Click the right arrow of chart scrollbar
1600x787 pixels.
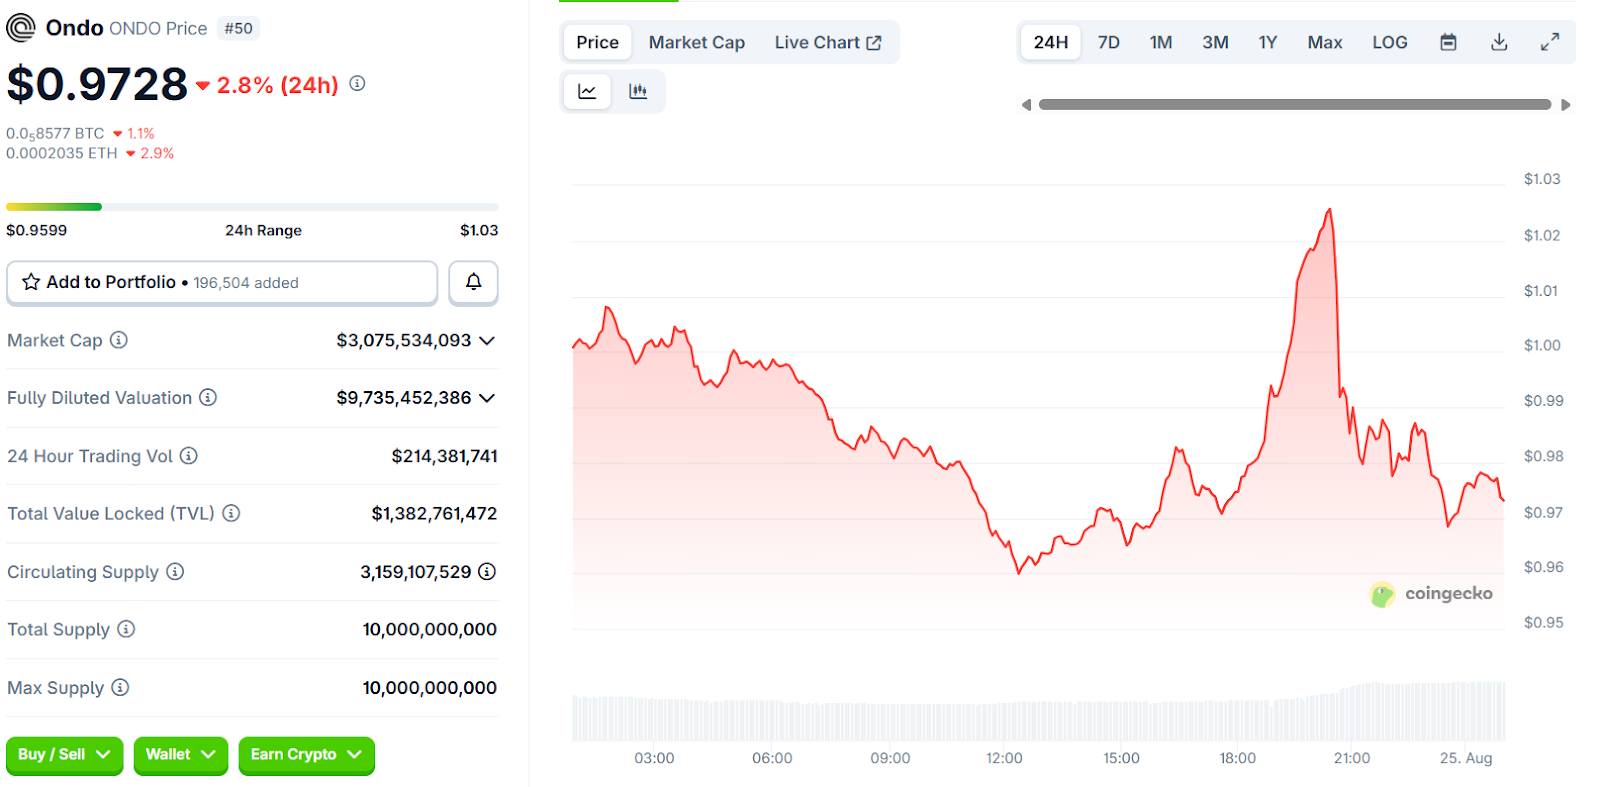(1565, 105)
